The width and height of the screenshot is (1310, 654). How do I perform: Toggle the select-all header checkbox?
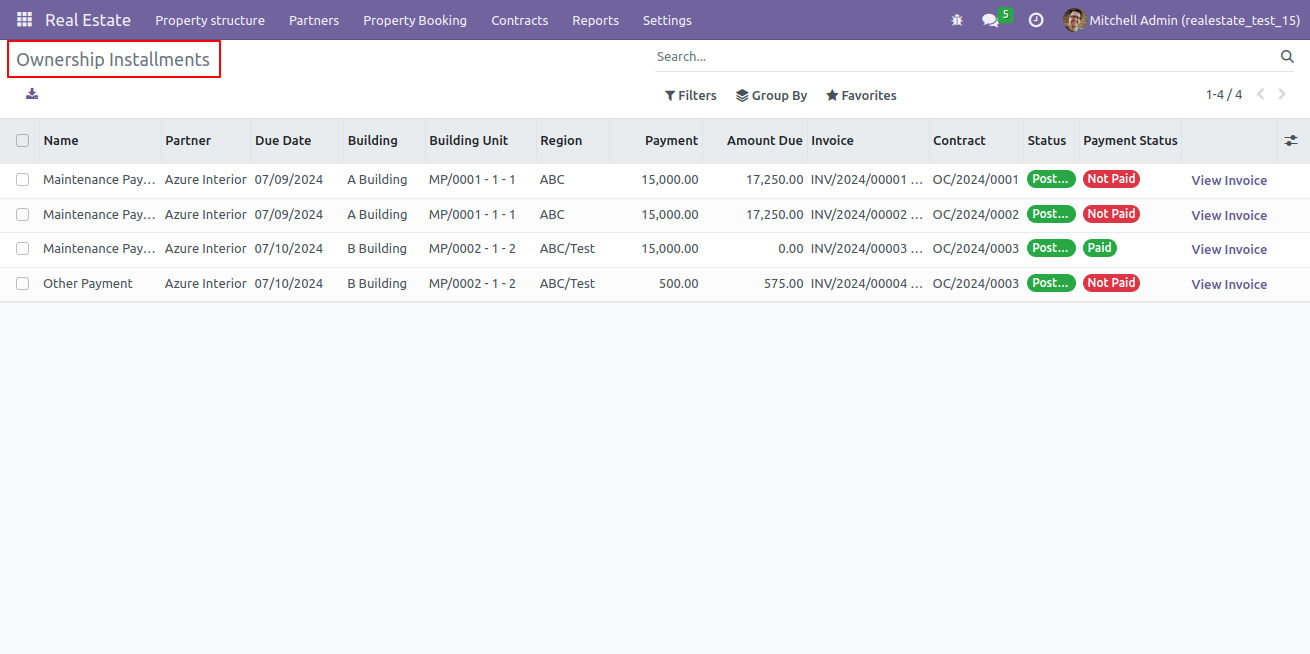(22, 141)
